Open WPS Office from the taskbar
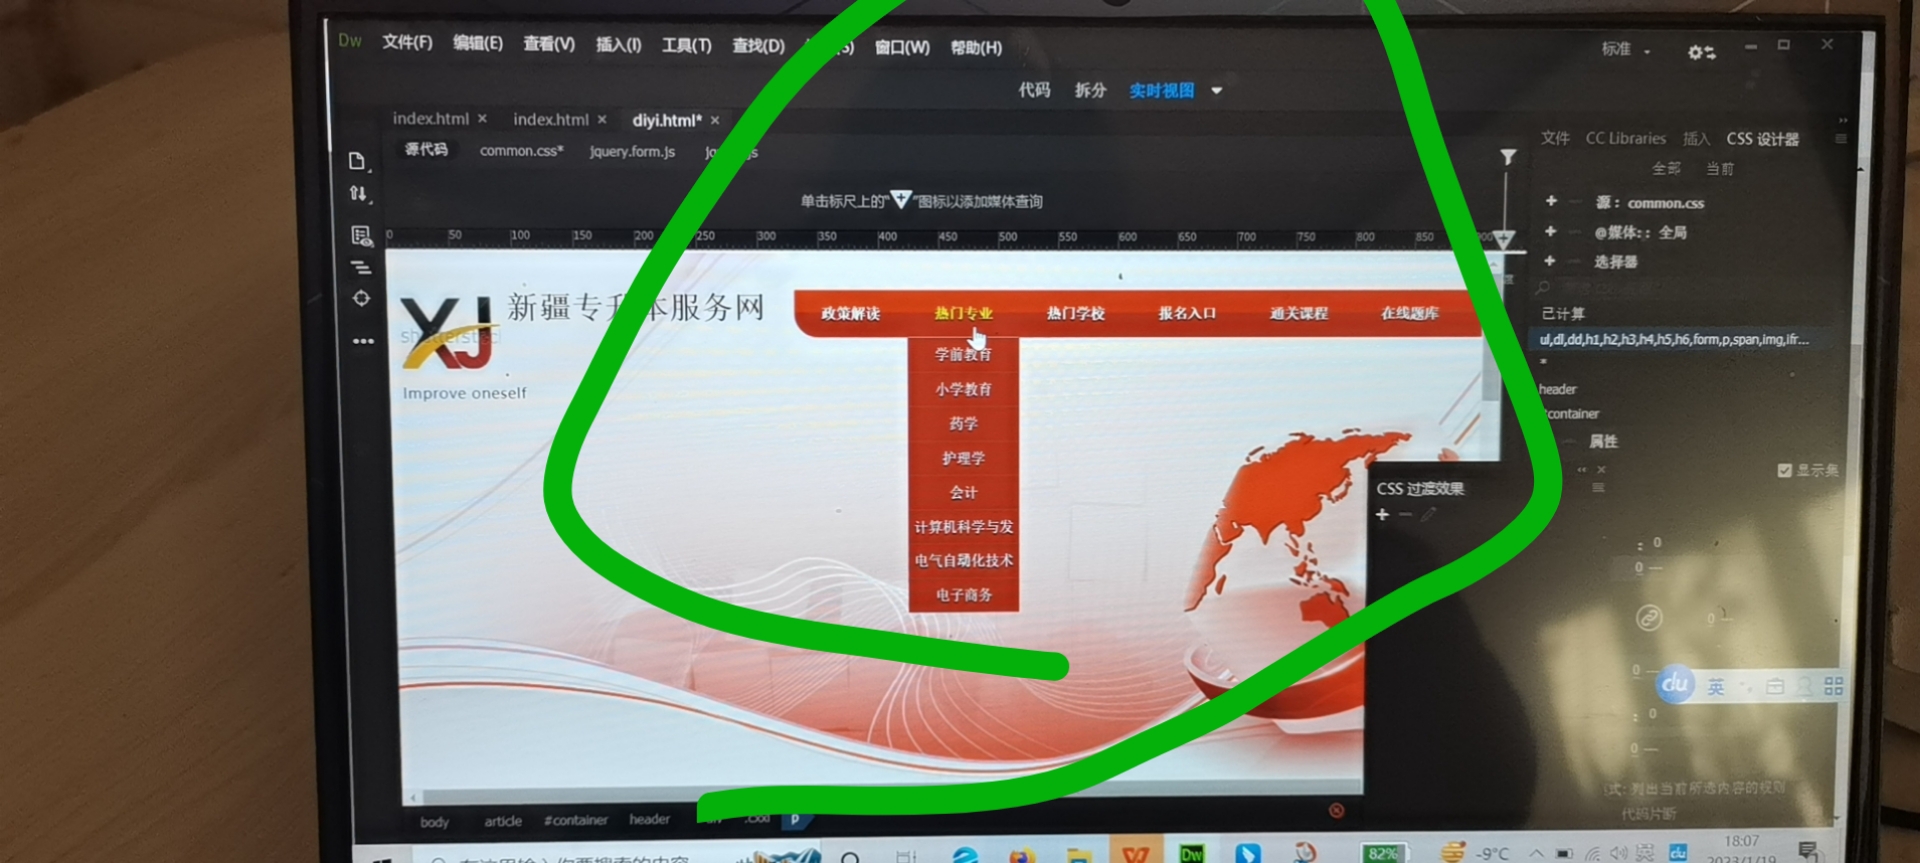This screenshot has height=863, width=1920. point(1136,852)
